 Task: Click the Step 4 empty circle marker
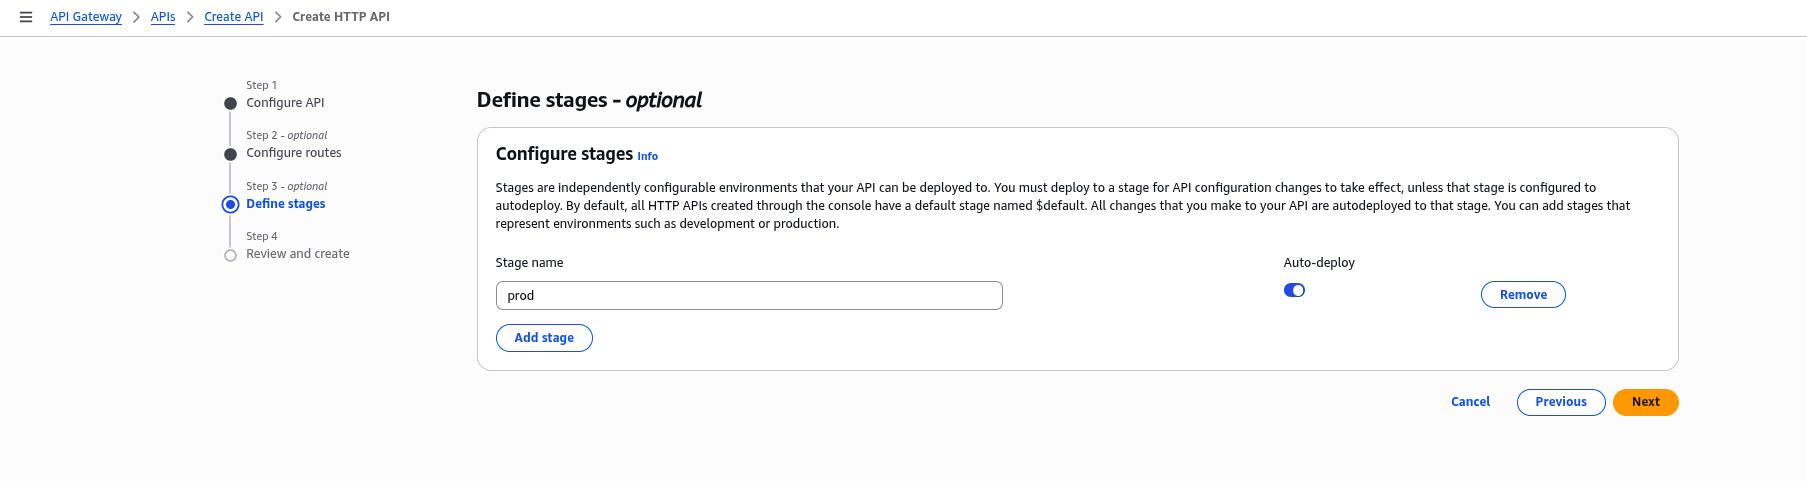(x=230, y=255)
